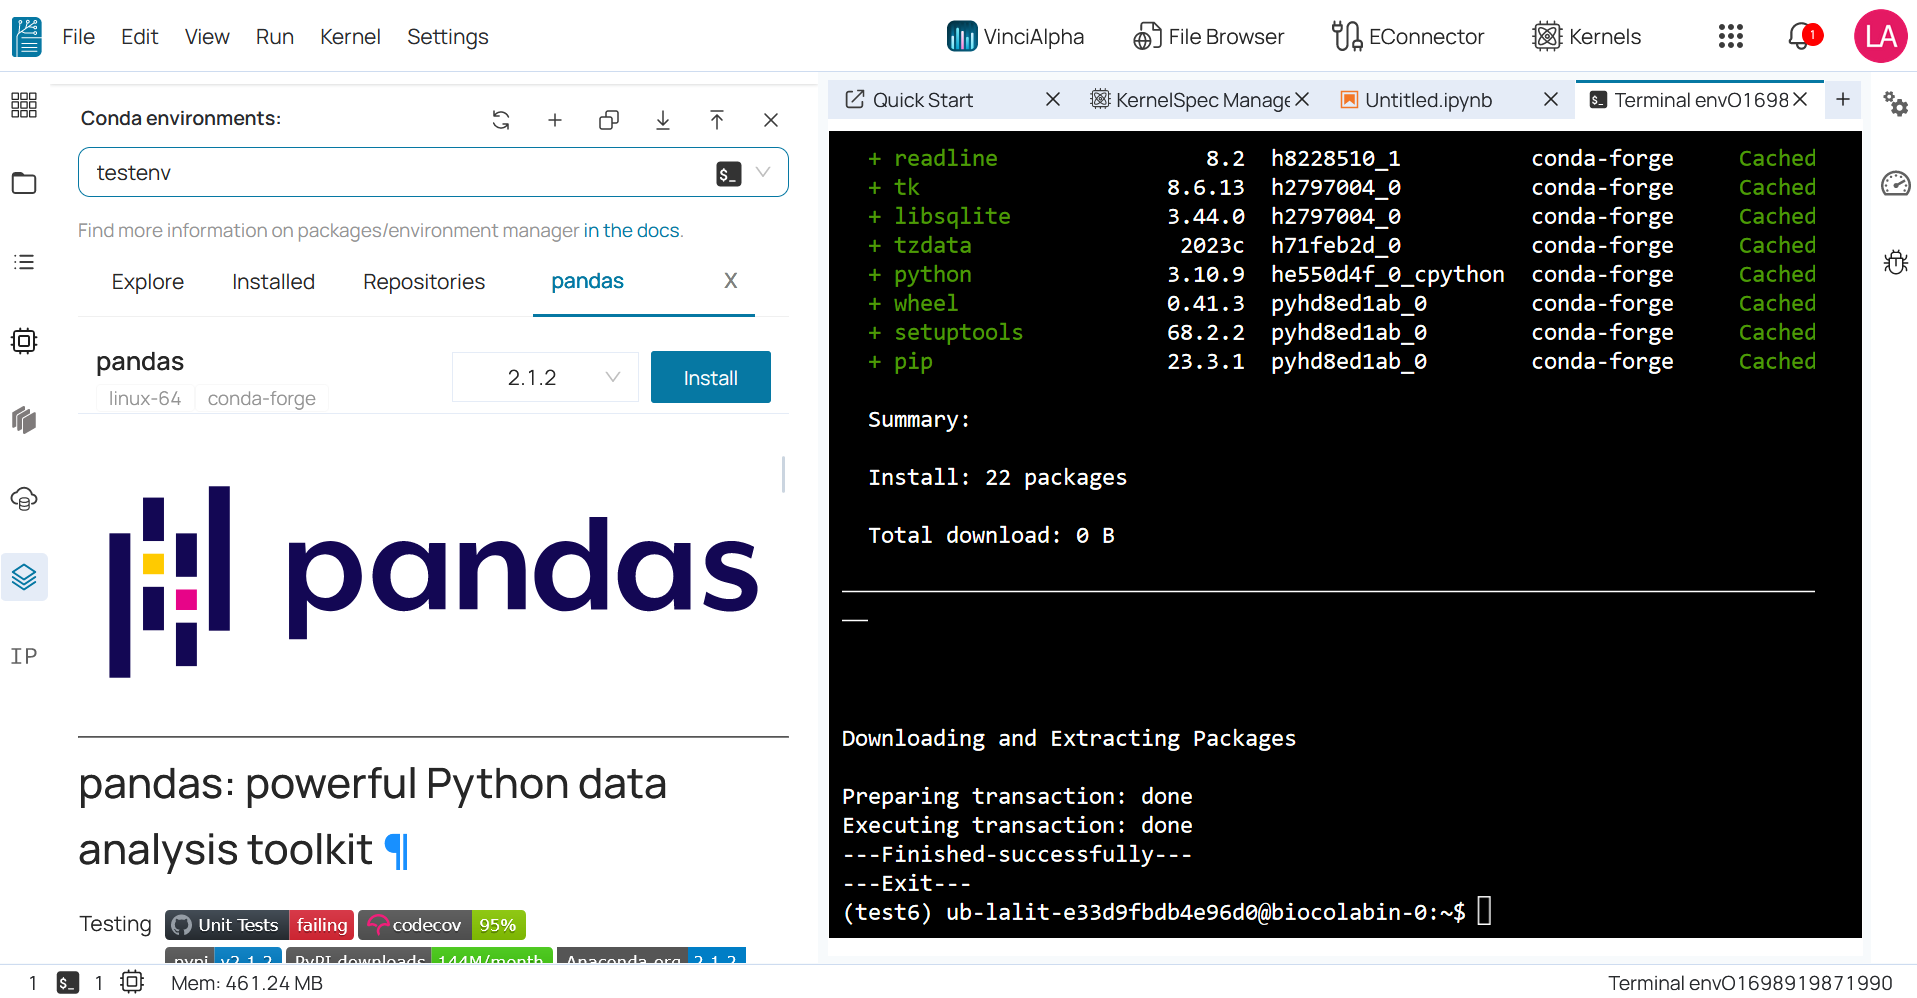This screenshot has width=1917, height=998.
Task: Open the launcher grid sidebar icon
Action: (x=24, y=105)
